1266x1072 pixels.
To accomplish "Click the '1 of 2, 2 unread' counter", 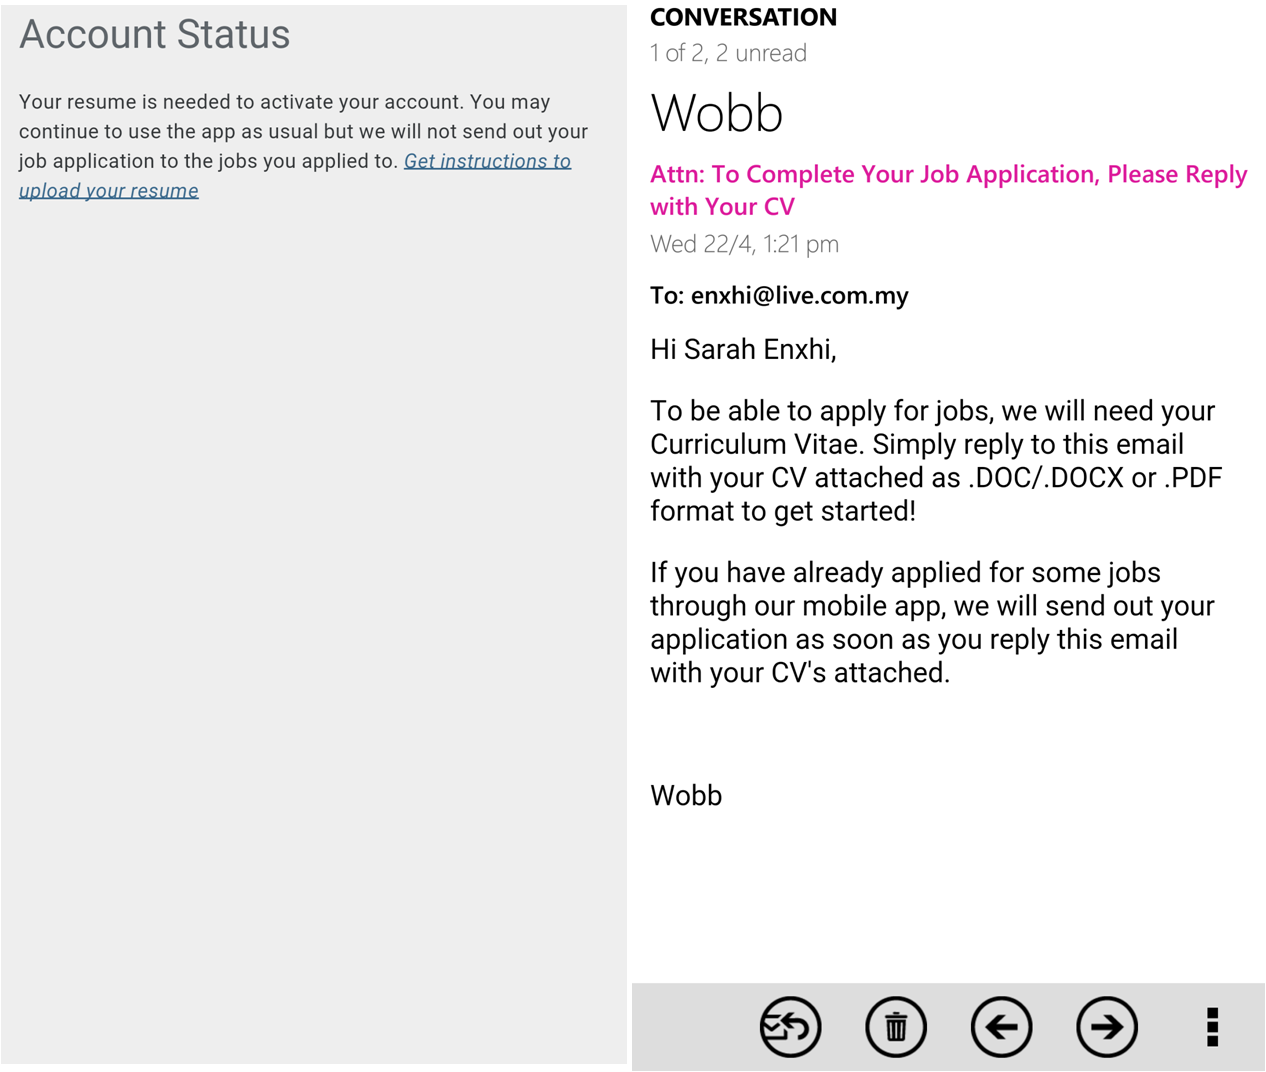I will [x=728, y=53].
